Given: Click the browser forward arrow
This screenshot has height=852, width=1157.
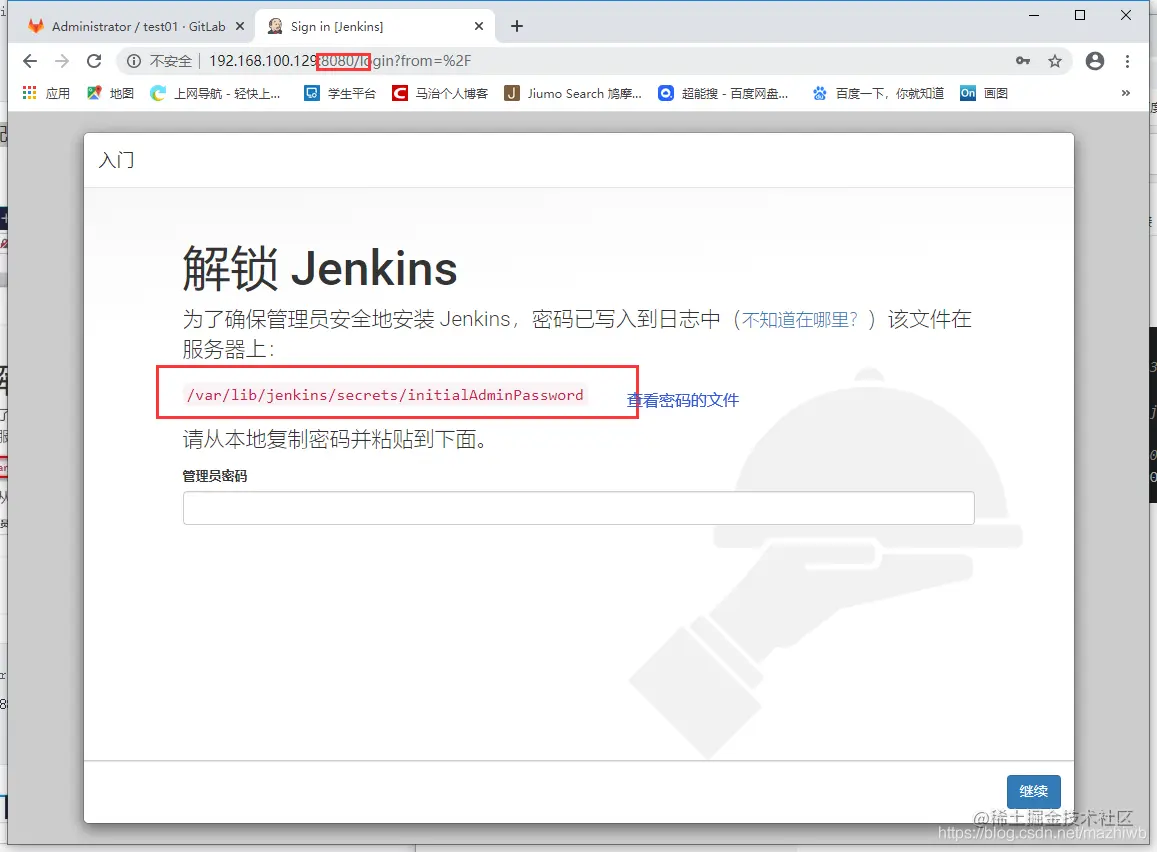Looking at the screenshot, I should pos(62,61).
